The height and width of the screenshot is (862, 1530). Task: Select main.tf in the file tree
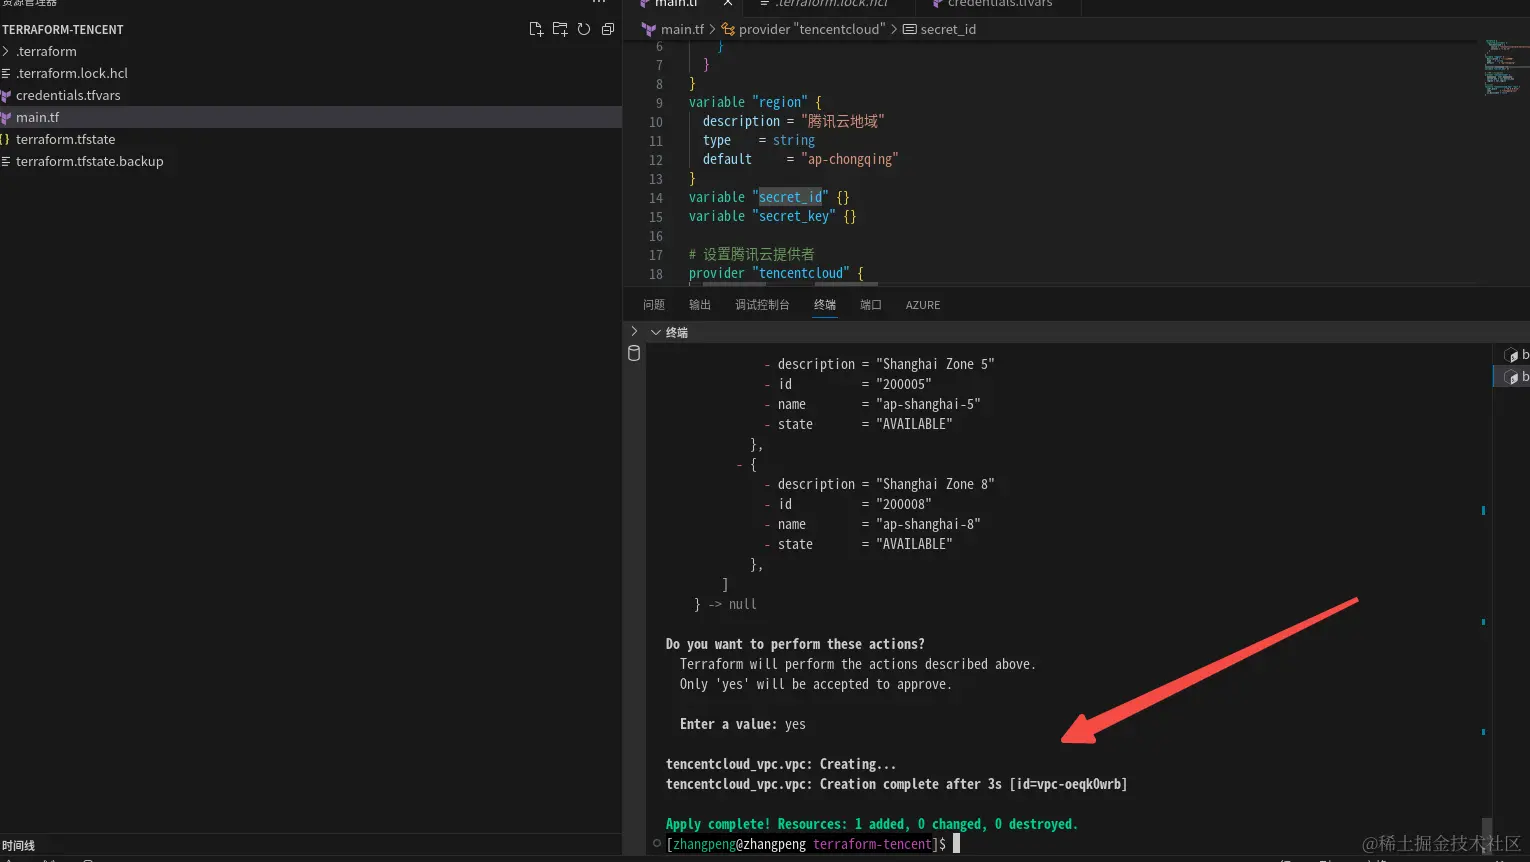coord(311,117)
